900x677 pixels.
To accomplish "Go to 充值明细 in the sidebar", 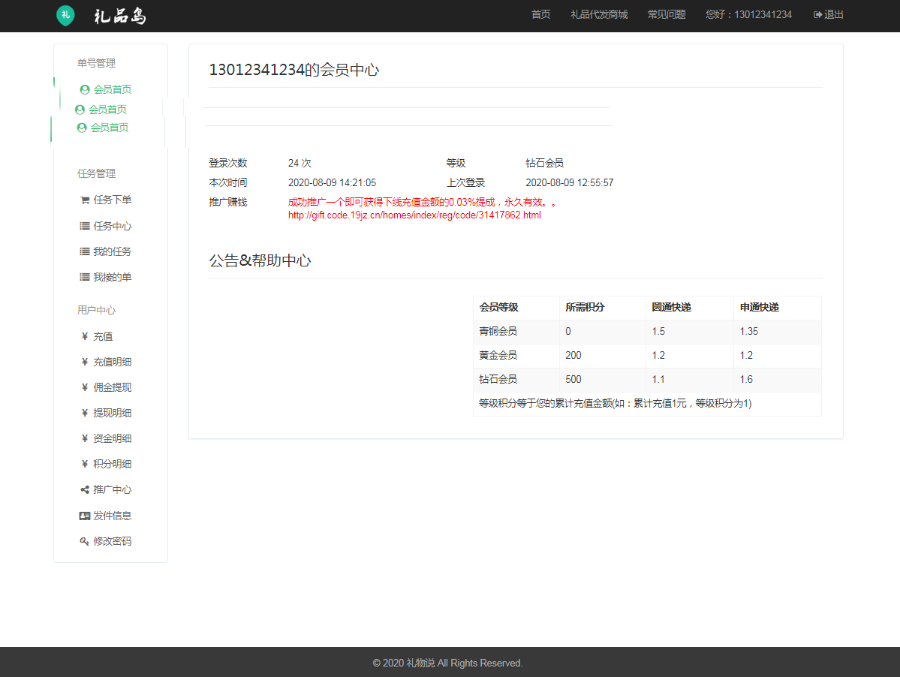I will point(112,362).
